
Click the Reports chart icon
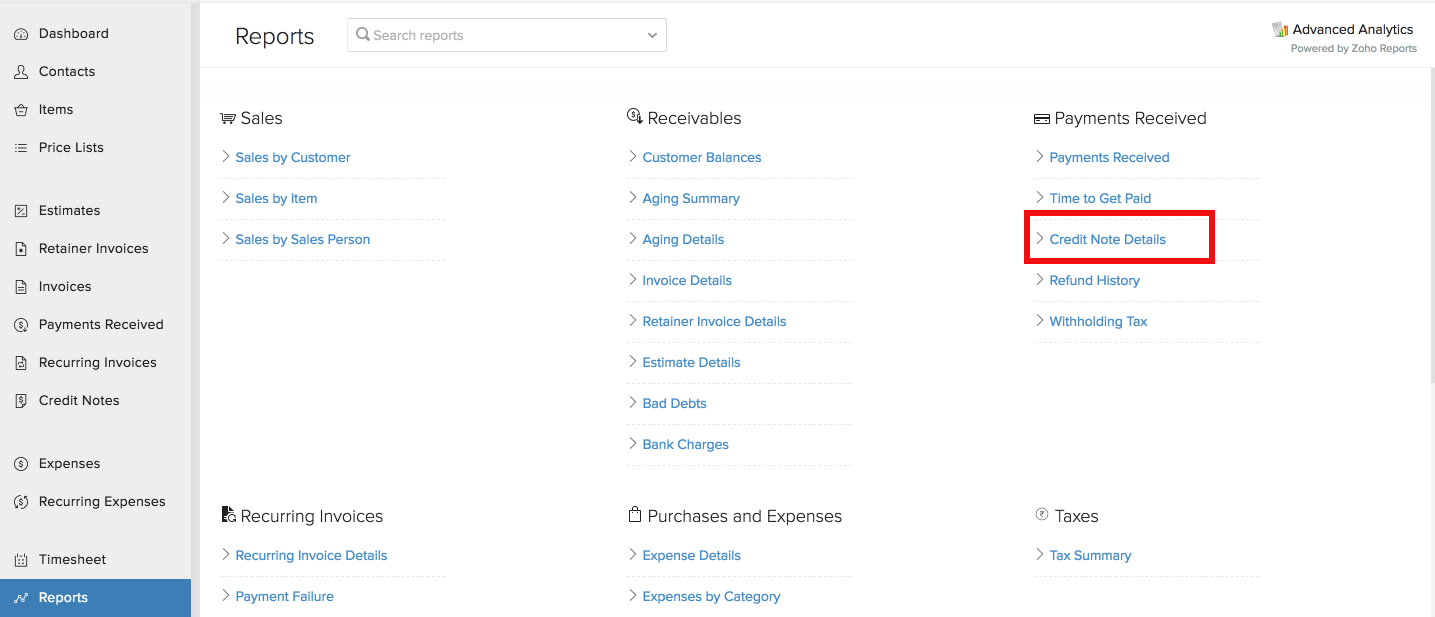(x=21, y=598)
